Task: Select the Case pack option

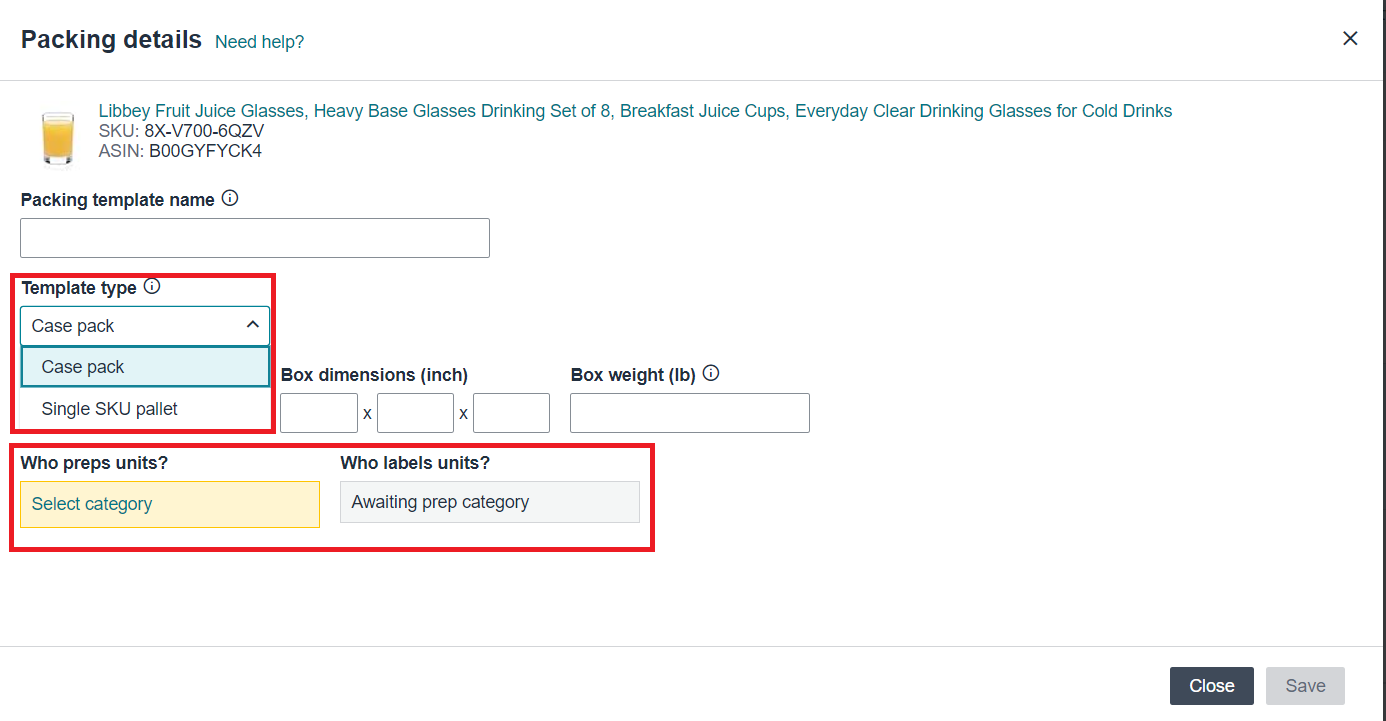Action: (x=145, y=366)
